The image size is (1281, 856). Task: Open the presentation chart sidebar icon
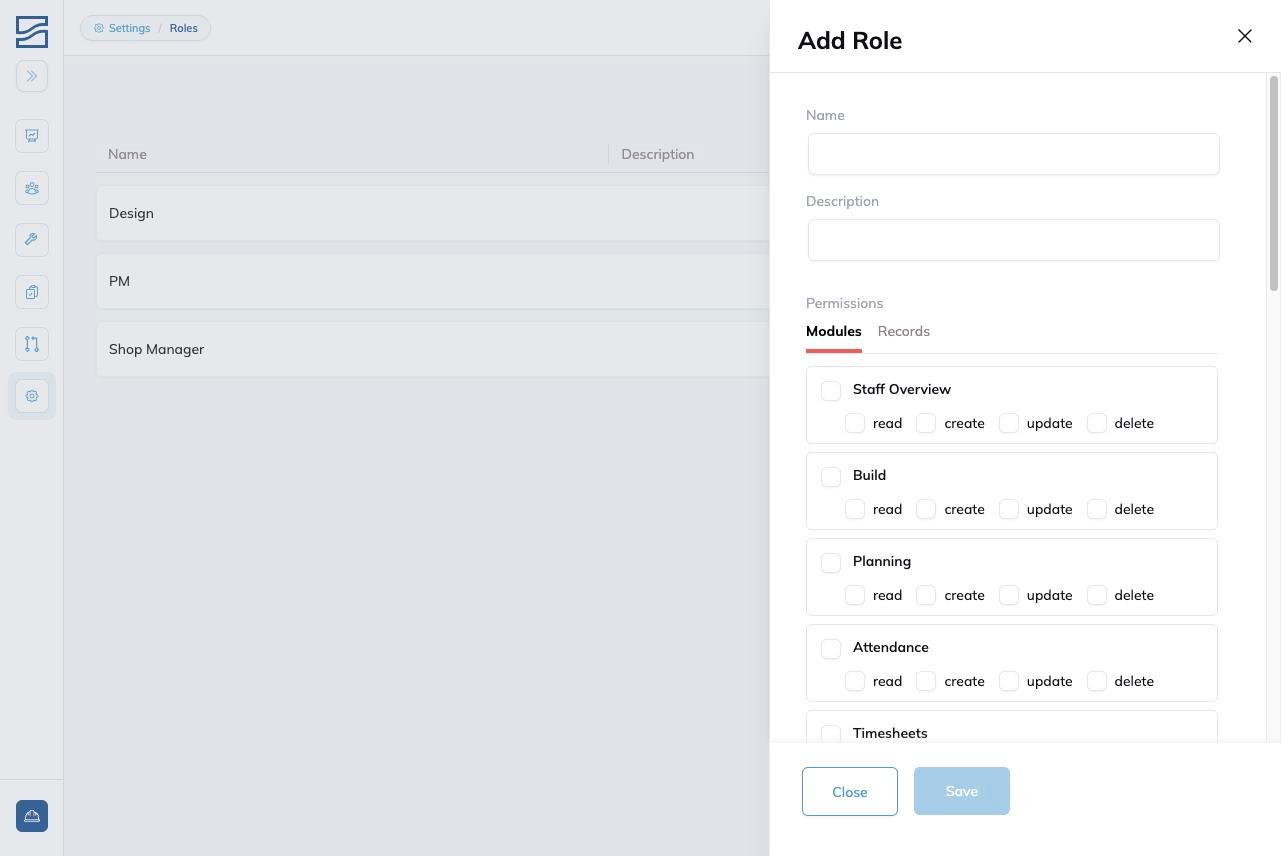point(32,136)
